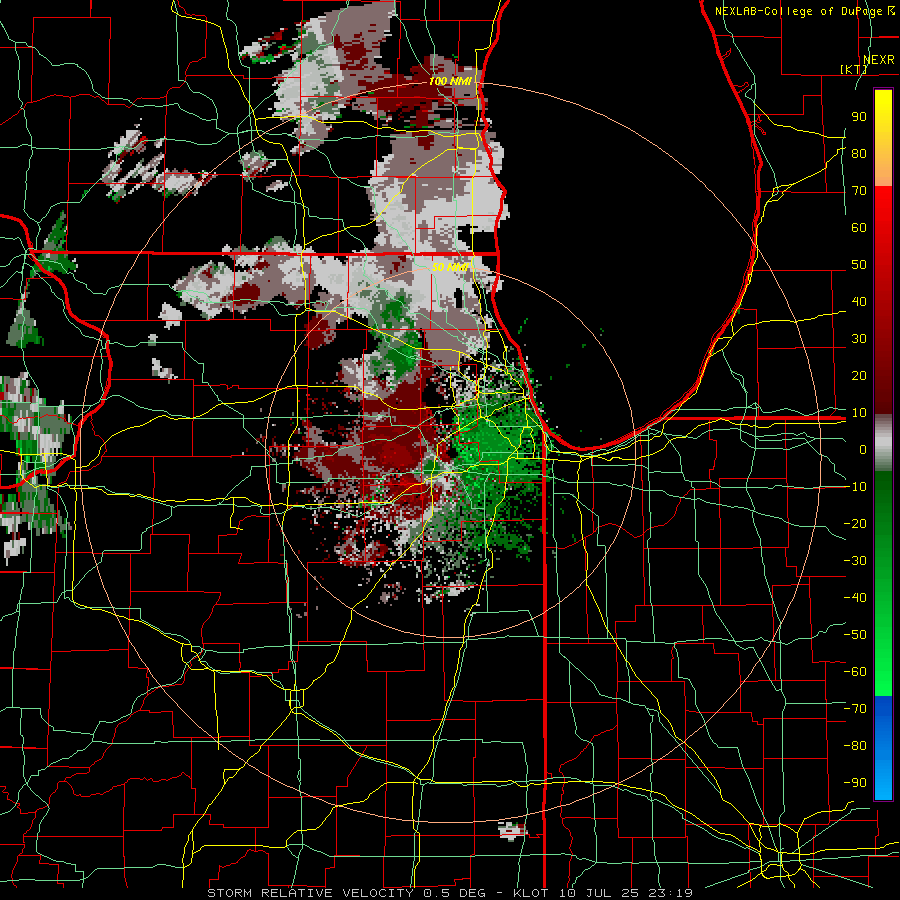This screenshot has width=900, height=900.
Task: Click the KLOT 10 JUL 25 23:19 timestamp
Action: click(602, 893)
